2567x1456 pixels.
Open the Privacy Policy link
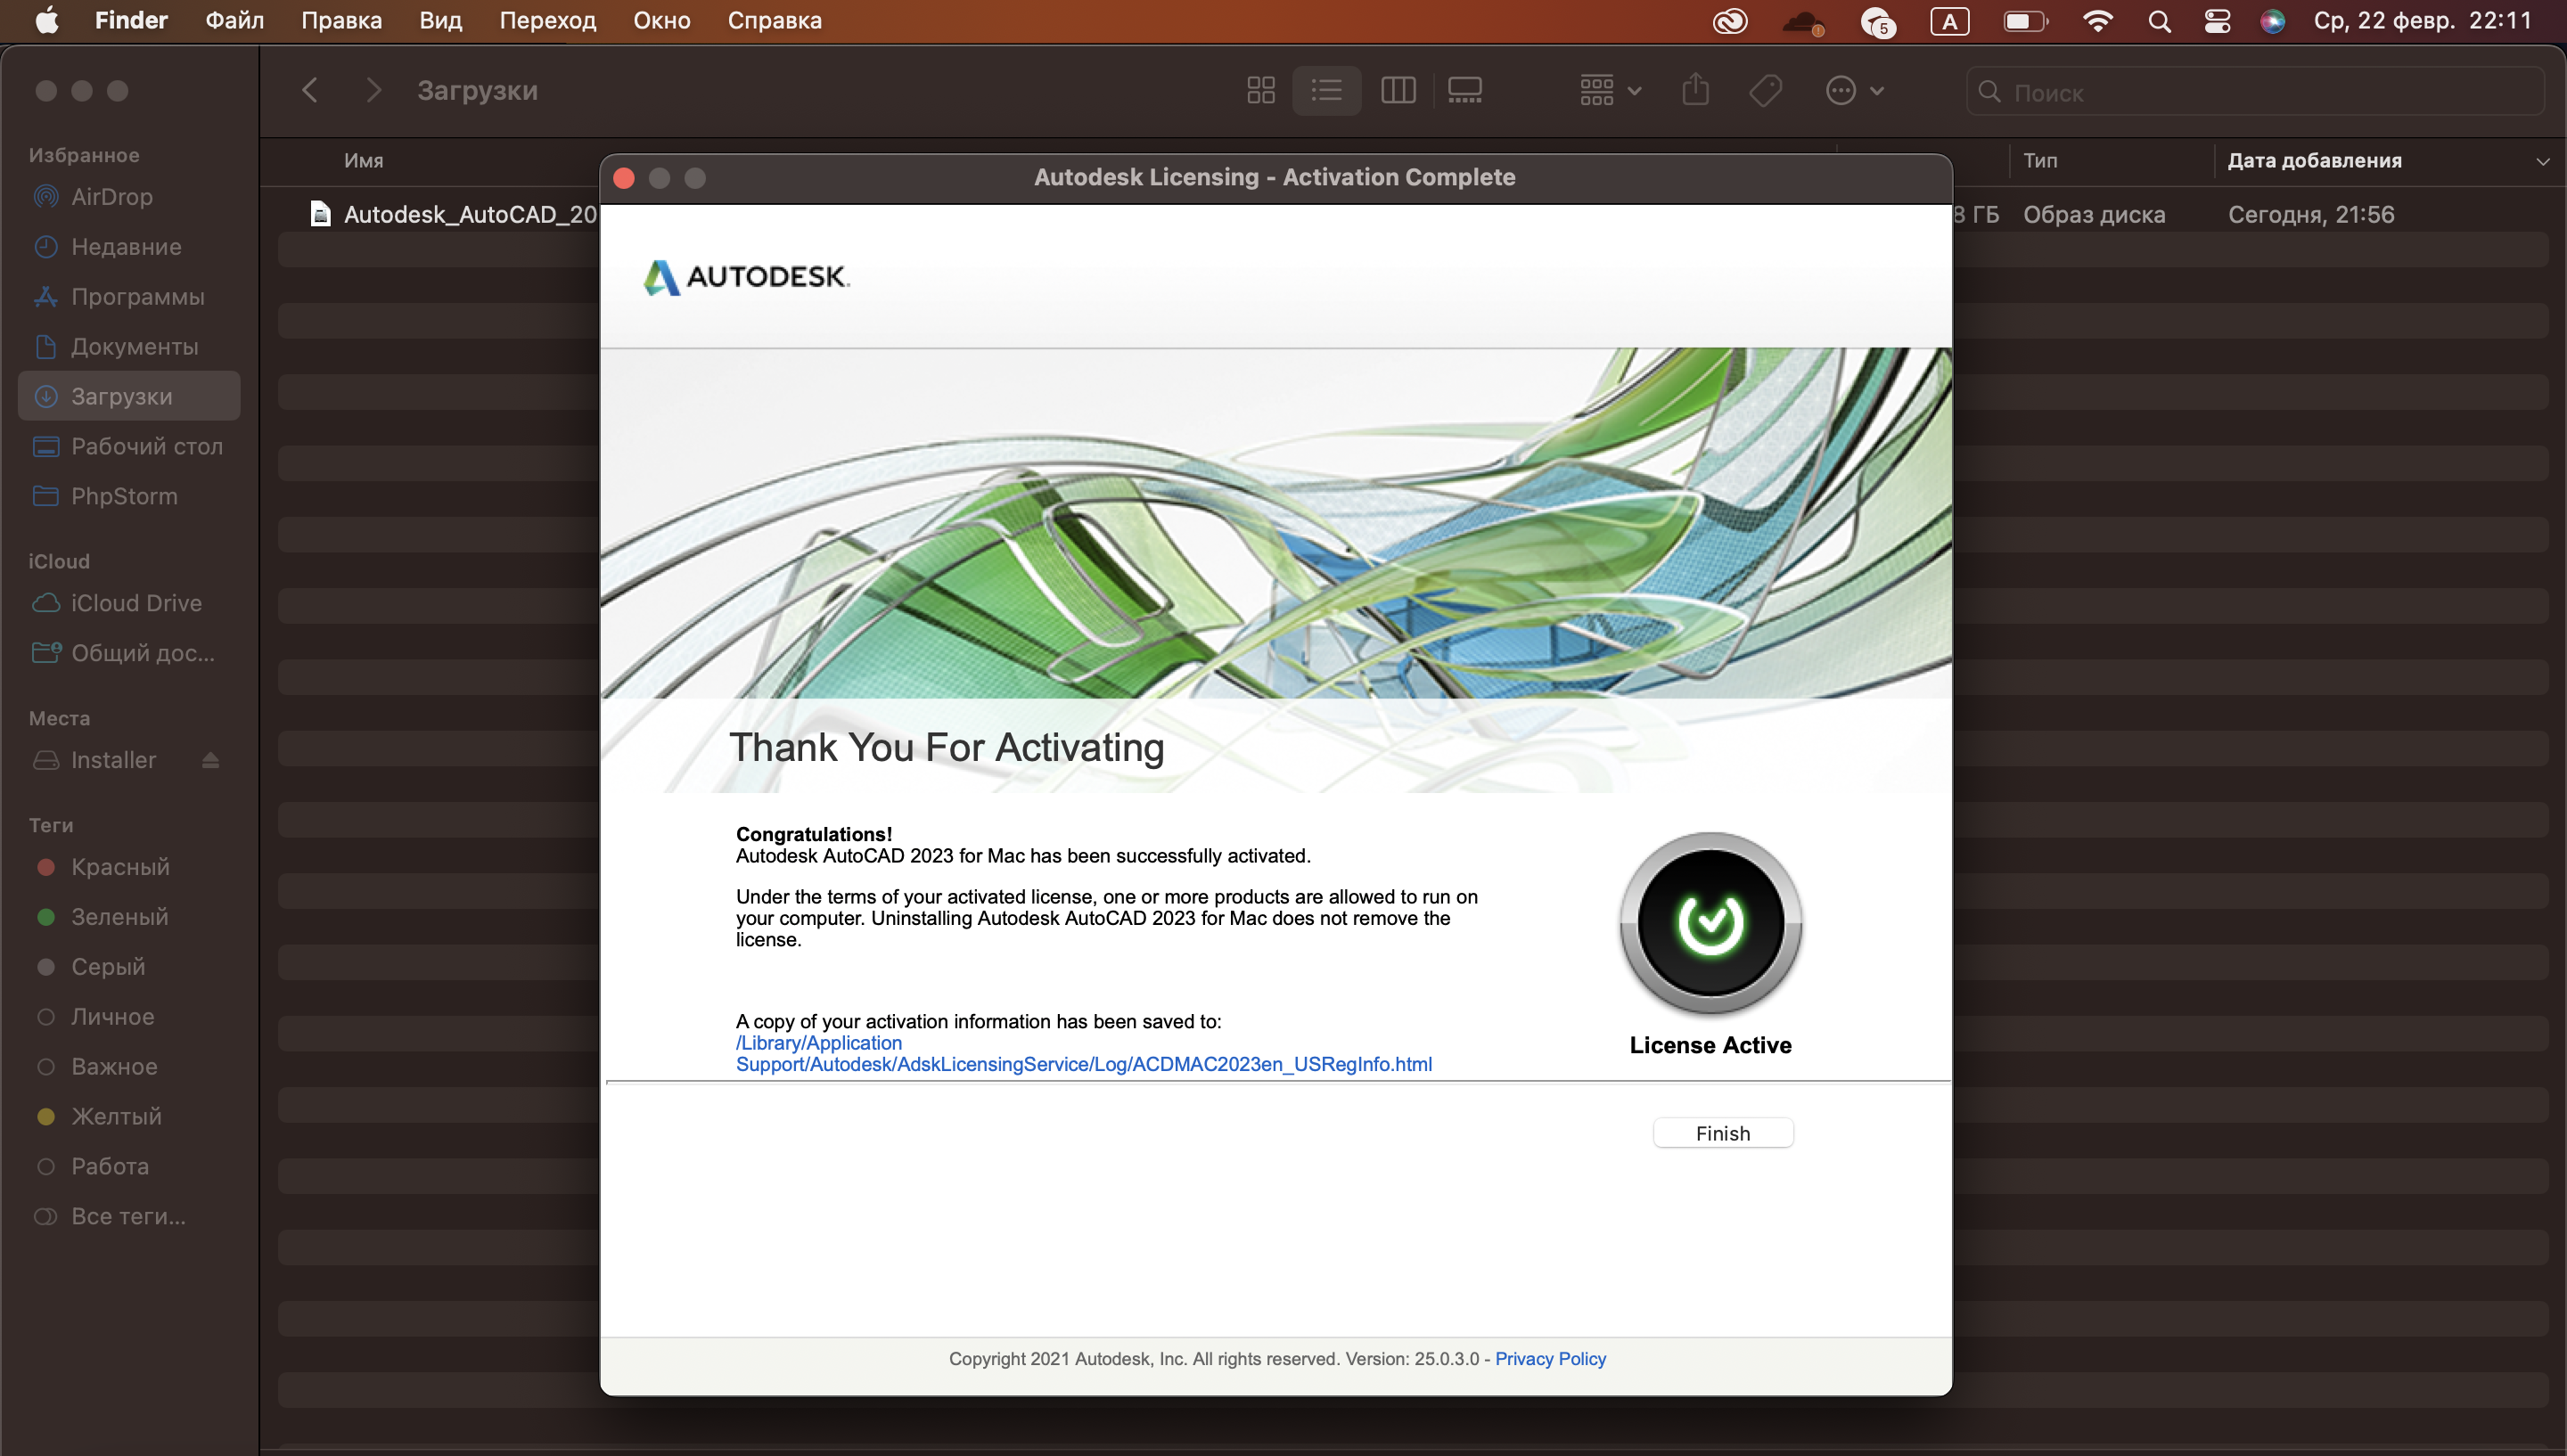(1550, 1358)
